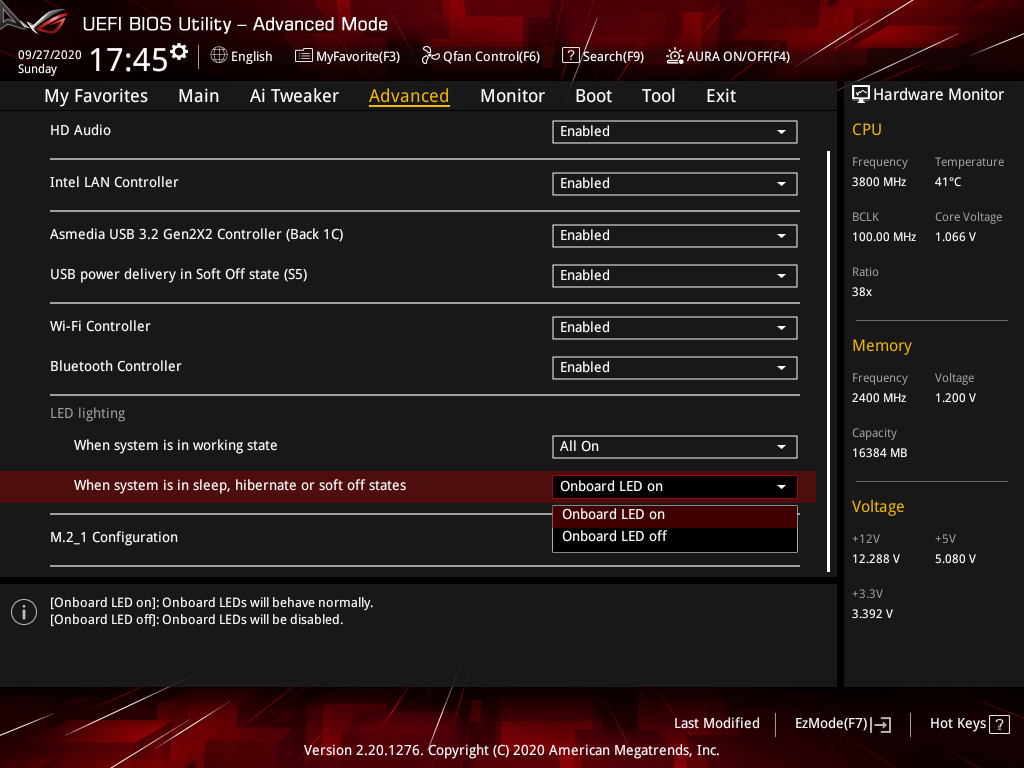Switch to Exit tab

pos(721,96)
